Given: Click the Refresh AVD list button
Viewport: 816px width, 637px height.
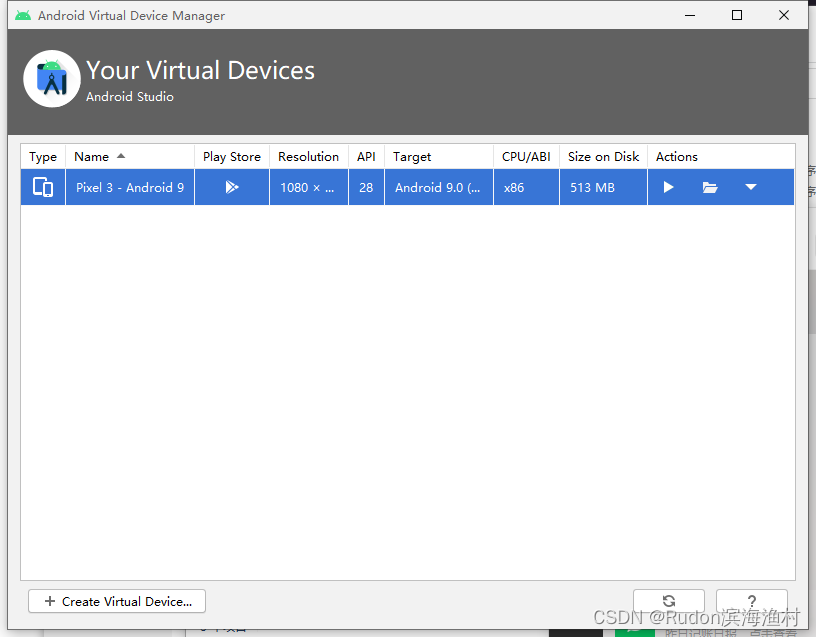Looking at the screenshot, I should 669,601.
